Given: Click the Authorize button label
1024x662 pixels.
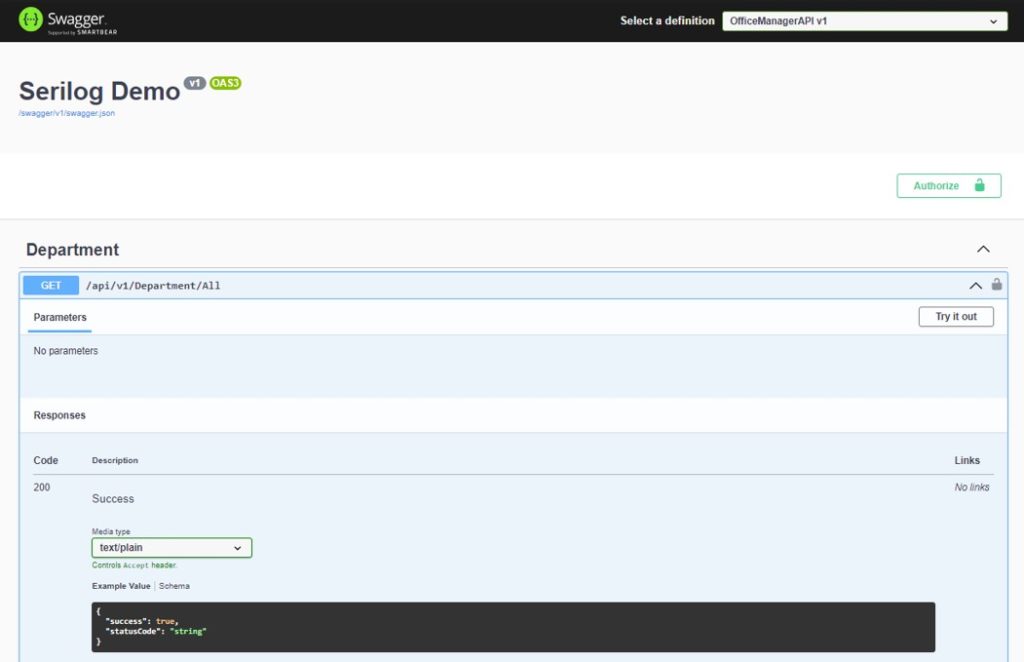Looking at the screenshot, I should (936, 186).
